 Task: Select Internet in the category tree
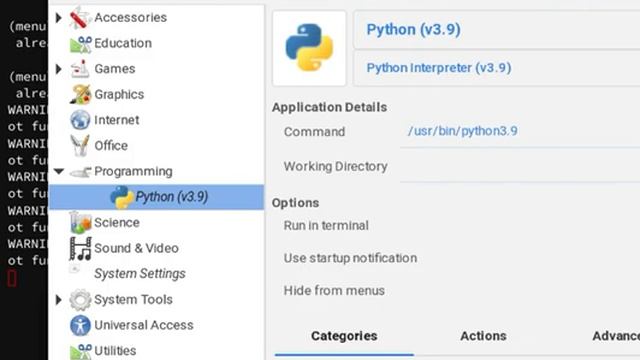tap(117, 120)
